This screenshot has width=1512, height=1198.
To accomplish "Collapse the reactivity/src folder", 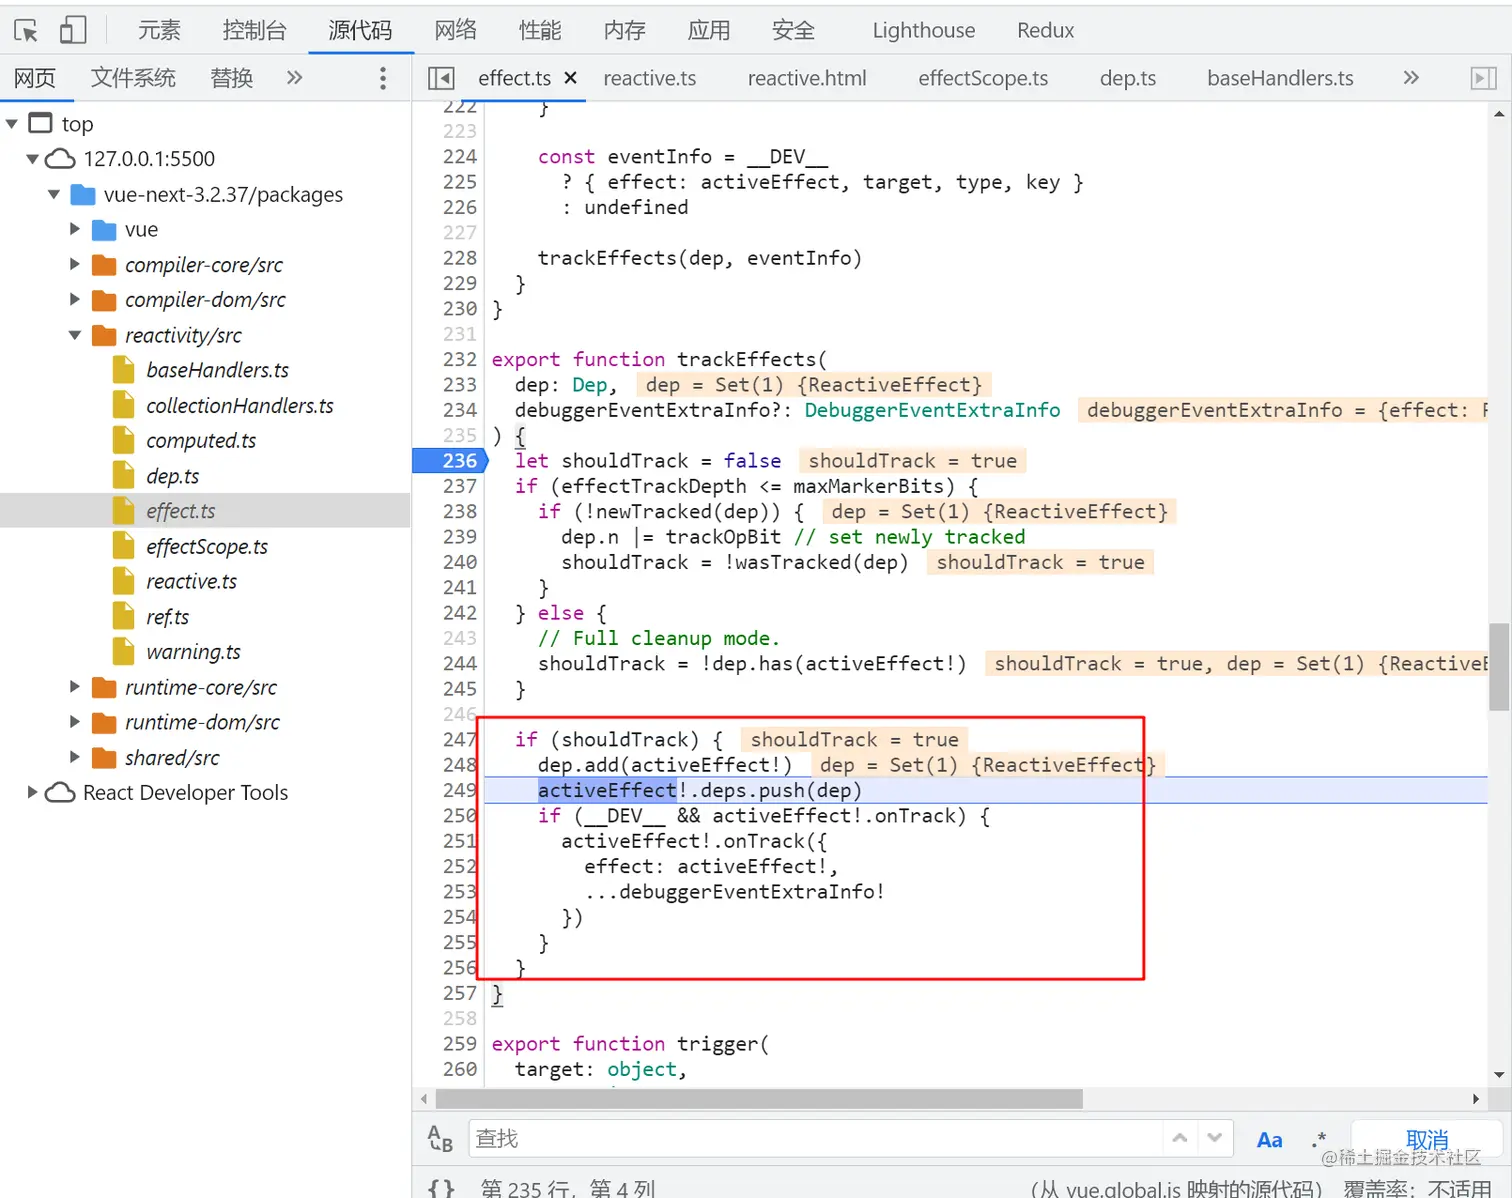I will coord(75,335).
